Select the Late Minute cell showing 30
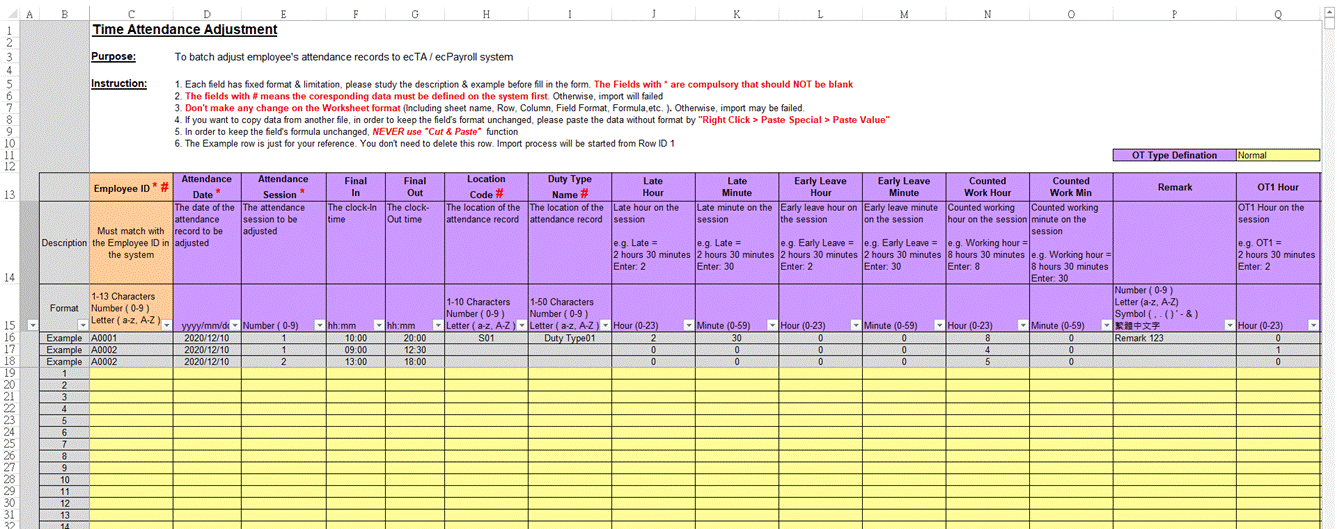 click(736, 339)
